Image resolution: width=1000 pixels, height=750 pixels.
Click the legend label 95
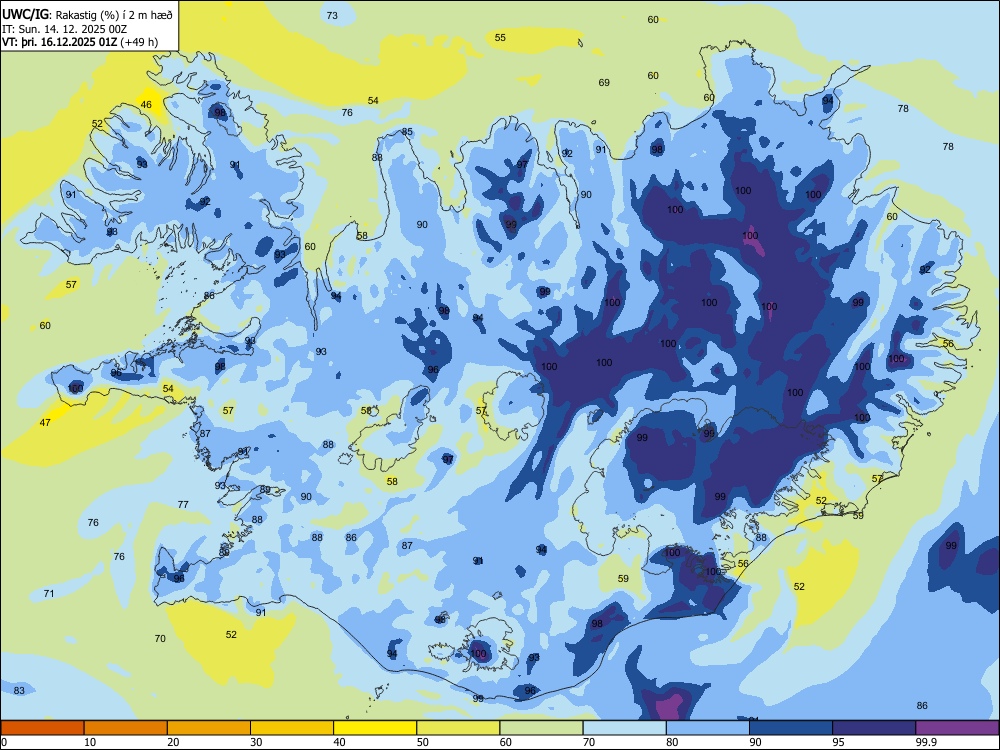(838, 742)
